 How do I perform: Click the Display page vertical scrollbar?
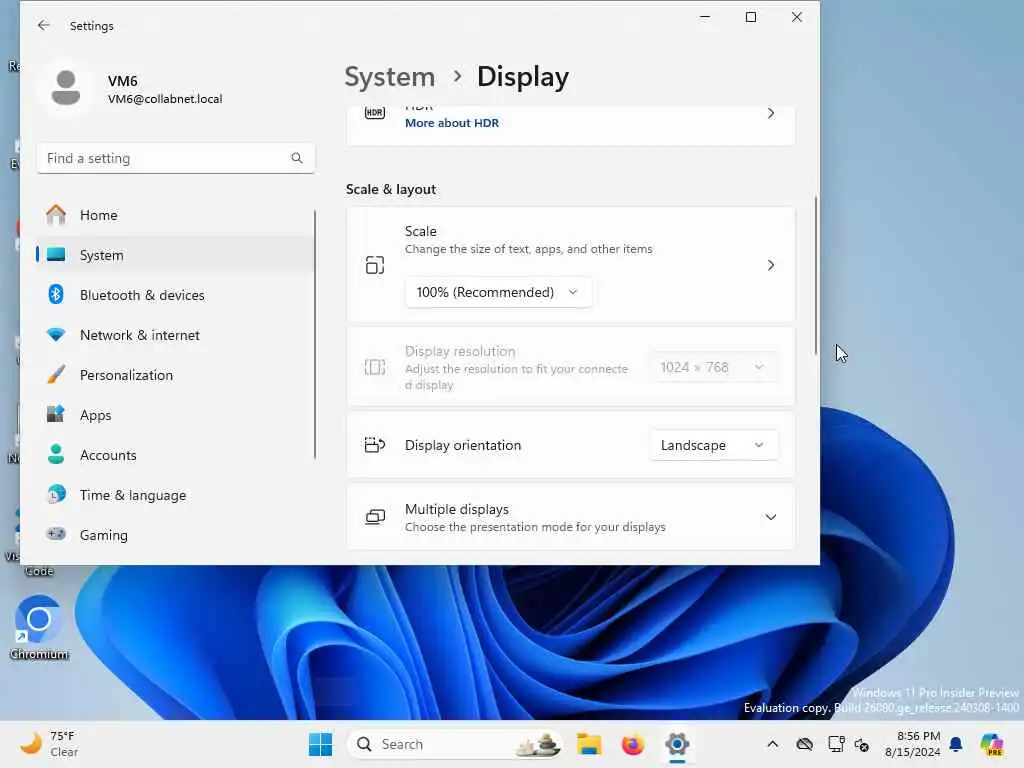coord(816,275)
